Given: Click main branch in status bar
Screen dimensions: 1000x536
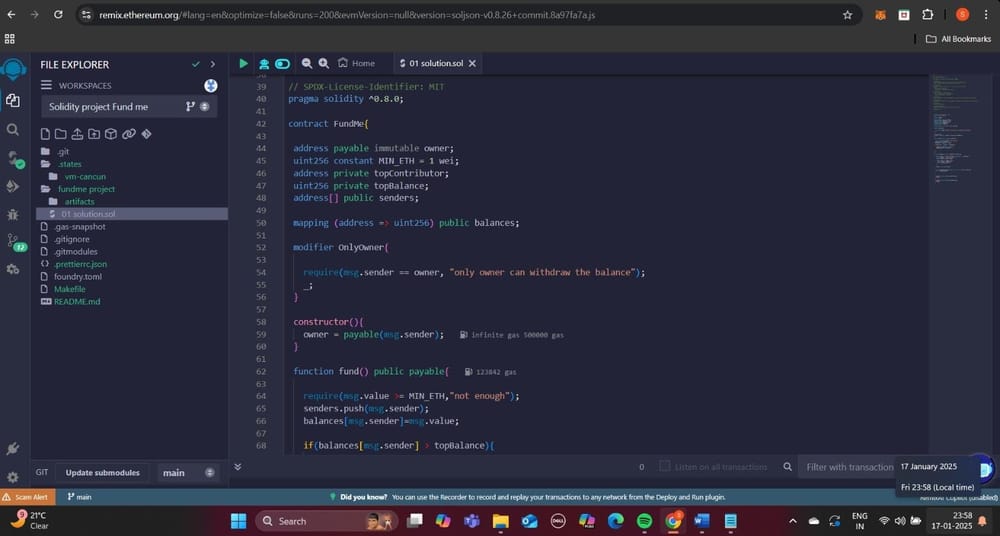Looking at the screenshot, I should (x=79, y=496).
